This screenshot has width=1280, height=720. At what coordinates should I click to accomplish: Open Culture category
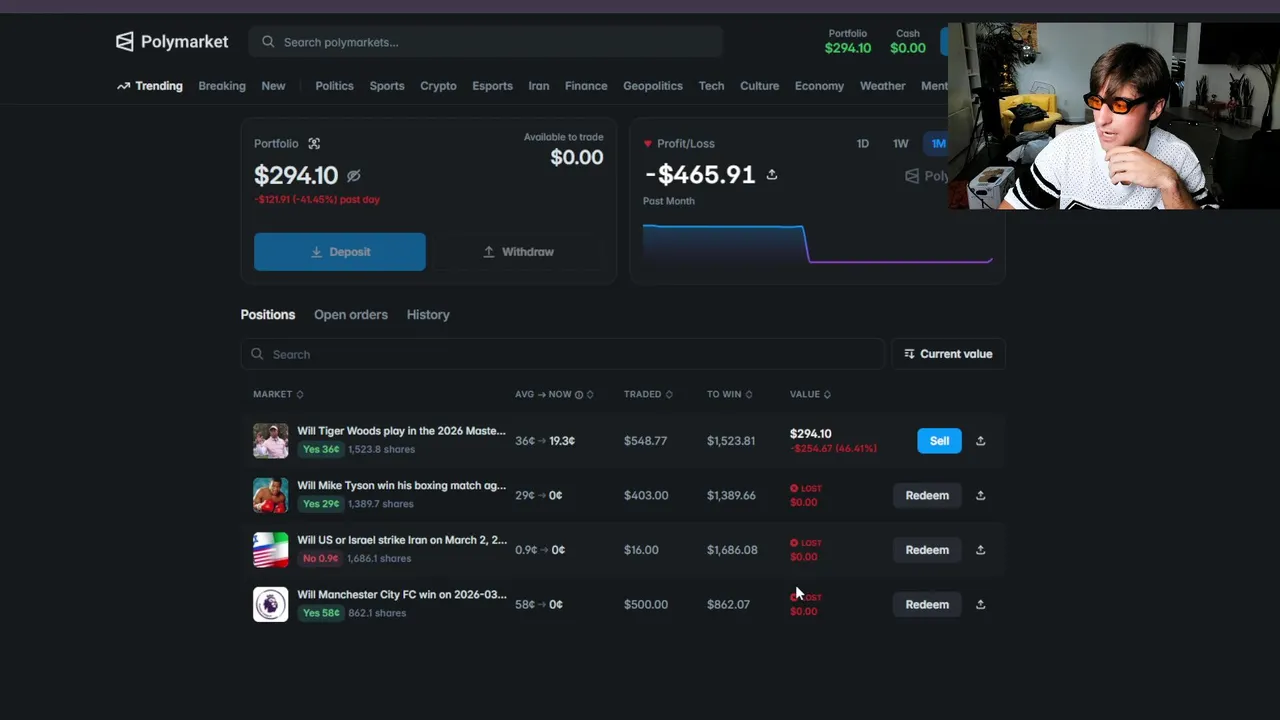(759, 86)
